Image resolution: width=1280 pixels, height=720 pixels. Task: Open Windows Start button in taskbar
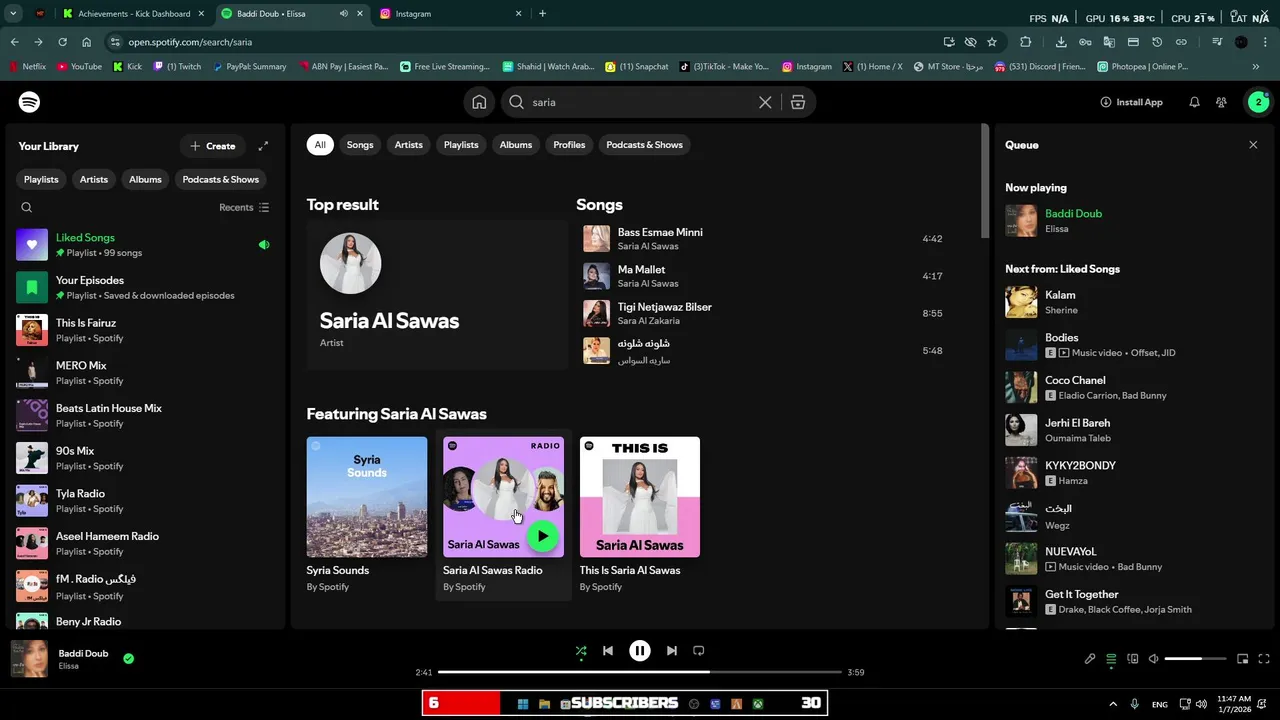click(x=523, y=704)
